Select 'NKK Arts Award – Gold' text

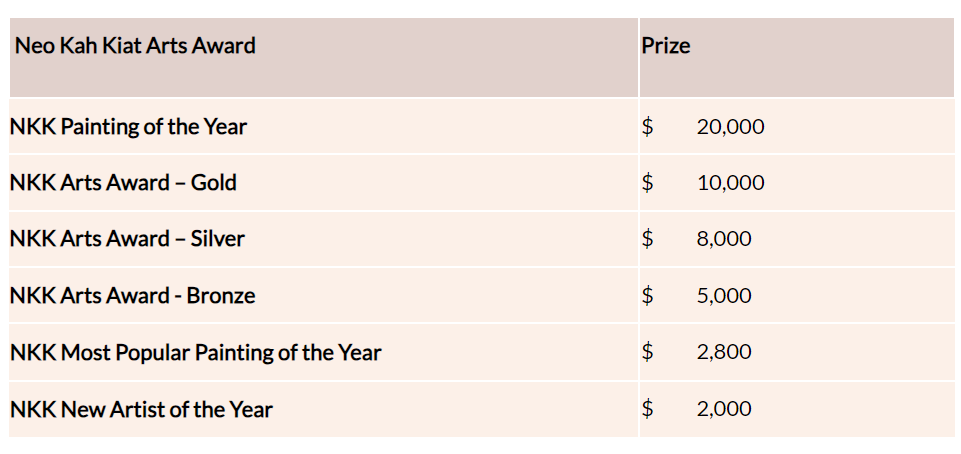123,183
